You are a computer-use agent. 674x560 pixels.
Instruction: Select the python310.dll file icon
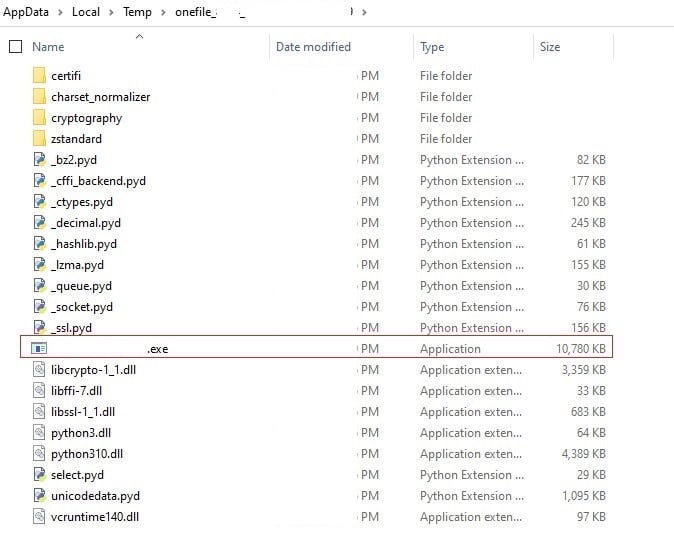coord(39,454)
